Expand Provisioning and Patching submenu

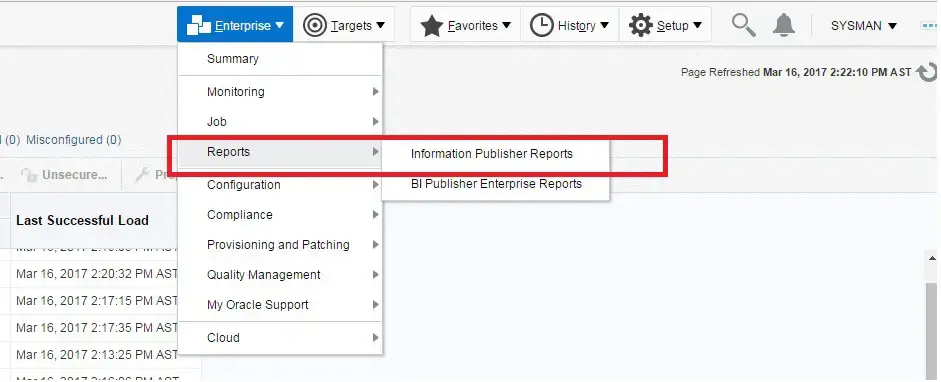[x=280, y=245]
